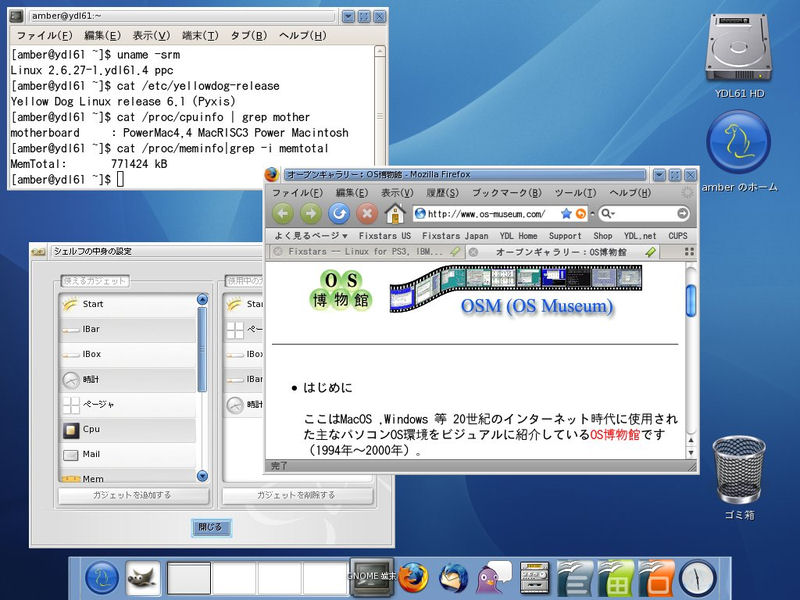The height and width of the screenshot is (600, 800).
Task: Open the Firefox Home page icon
Action: coord(394,213)
